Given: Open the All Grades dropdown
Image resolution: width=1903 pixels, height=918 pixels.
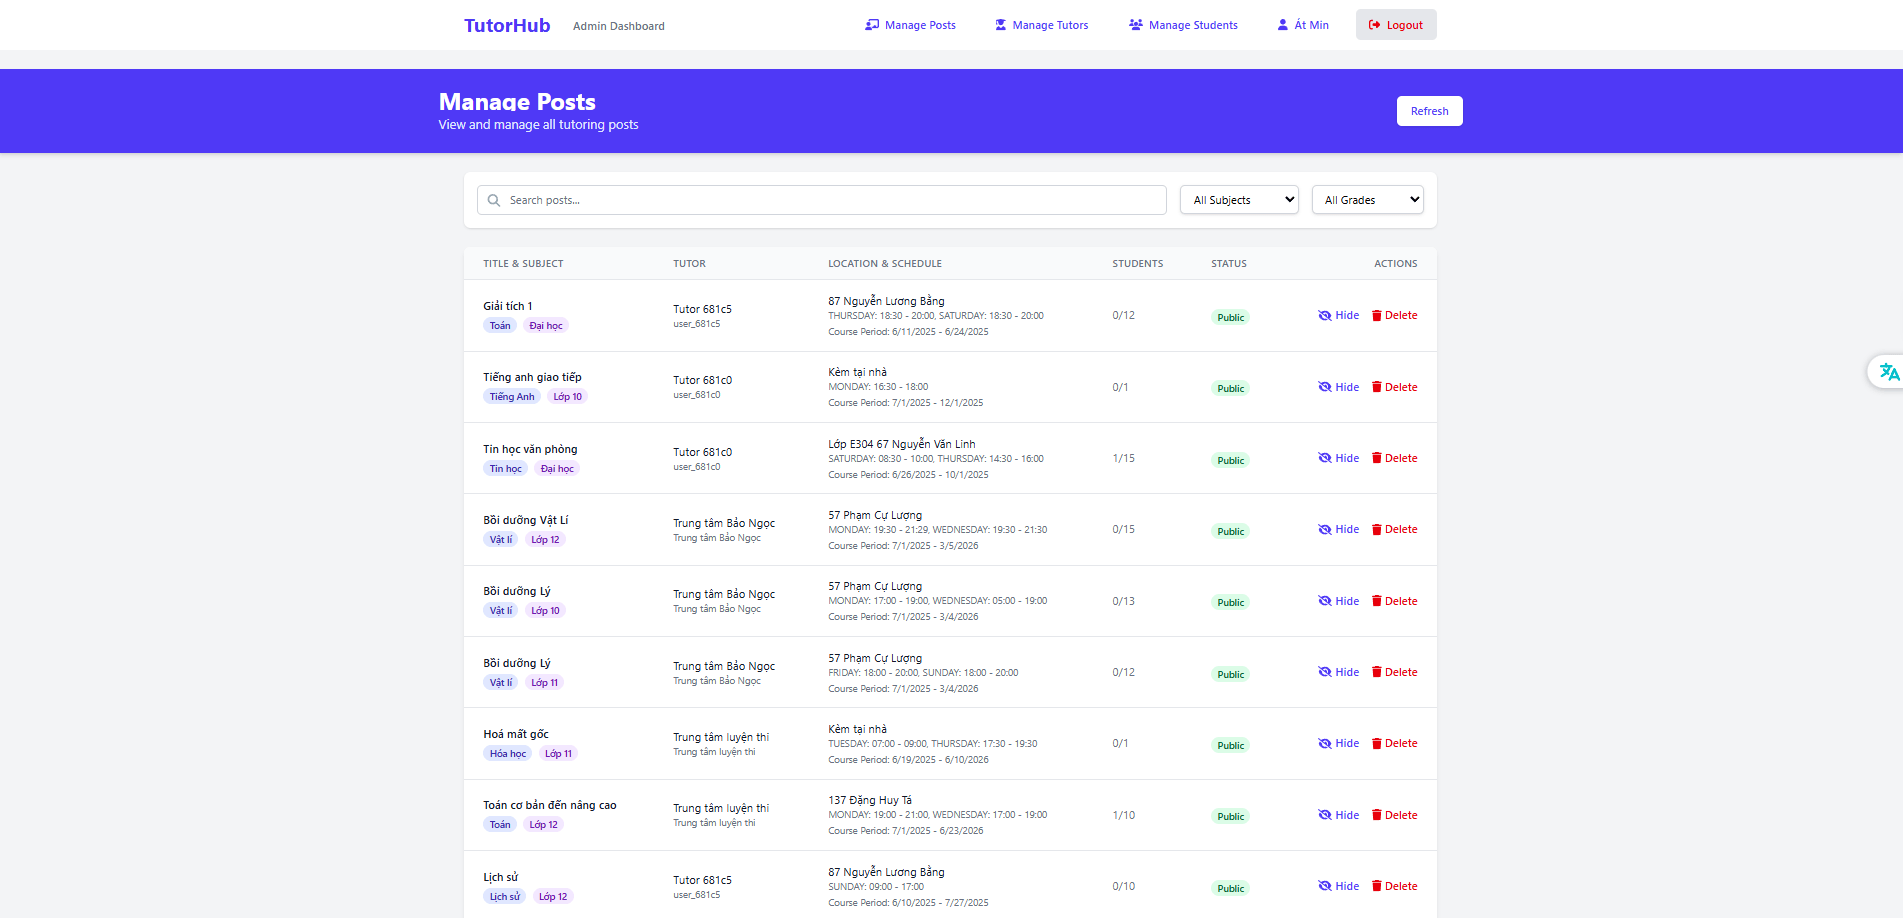Looking at the screenshot, I should (1368, 200).
